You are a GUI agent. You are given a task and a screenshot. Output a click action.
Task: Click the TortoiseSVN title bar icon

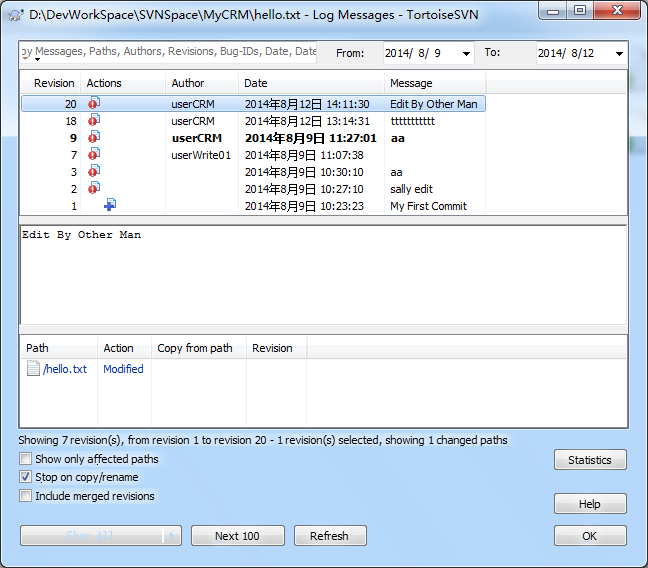pos(16,15)
